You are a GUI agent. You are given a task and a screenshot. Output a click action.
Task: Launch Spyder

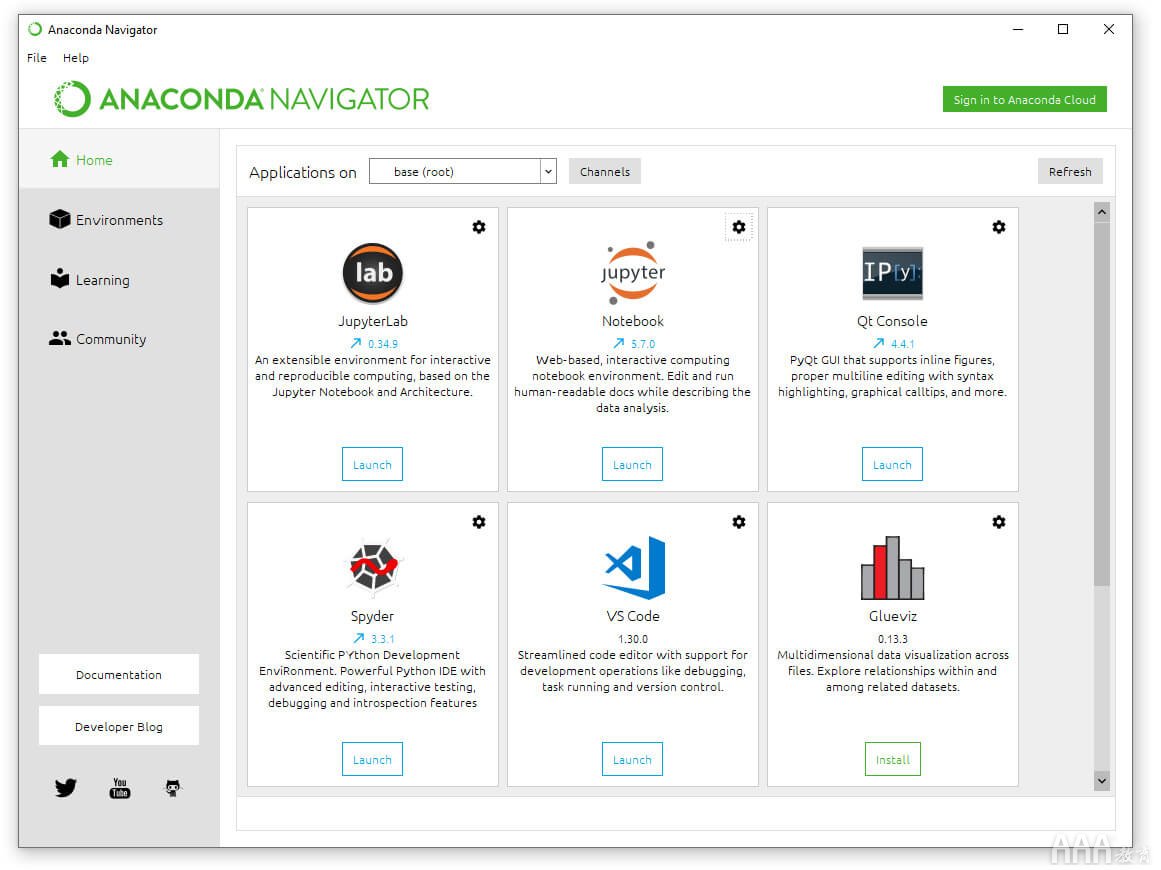coord(372,759)
